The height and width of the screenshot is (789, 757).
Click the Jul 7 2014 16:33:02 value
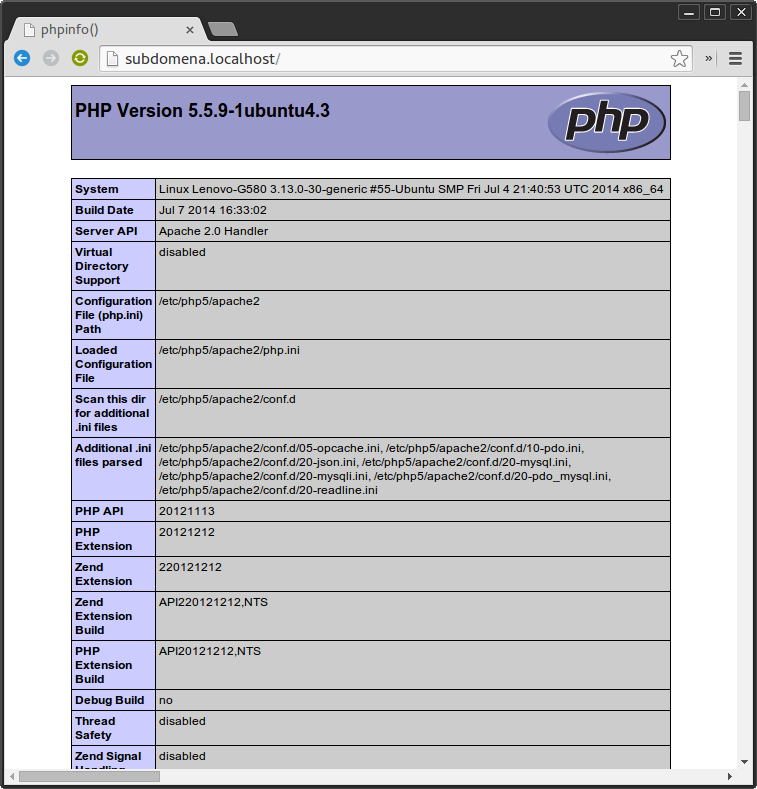click(213, 210)
